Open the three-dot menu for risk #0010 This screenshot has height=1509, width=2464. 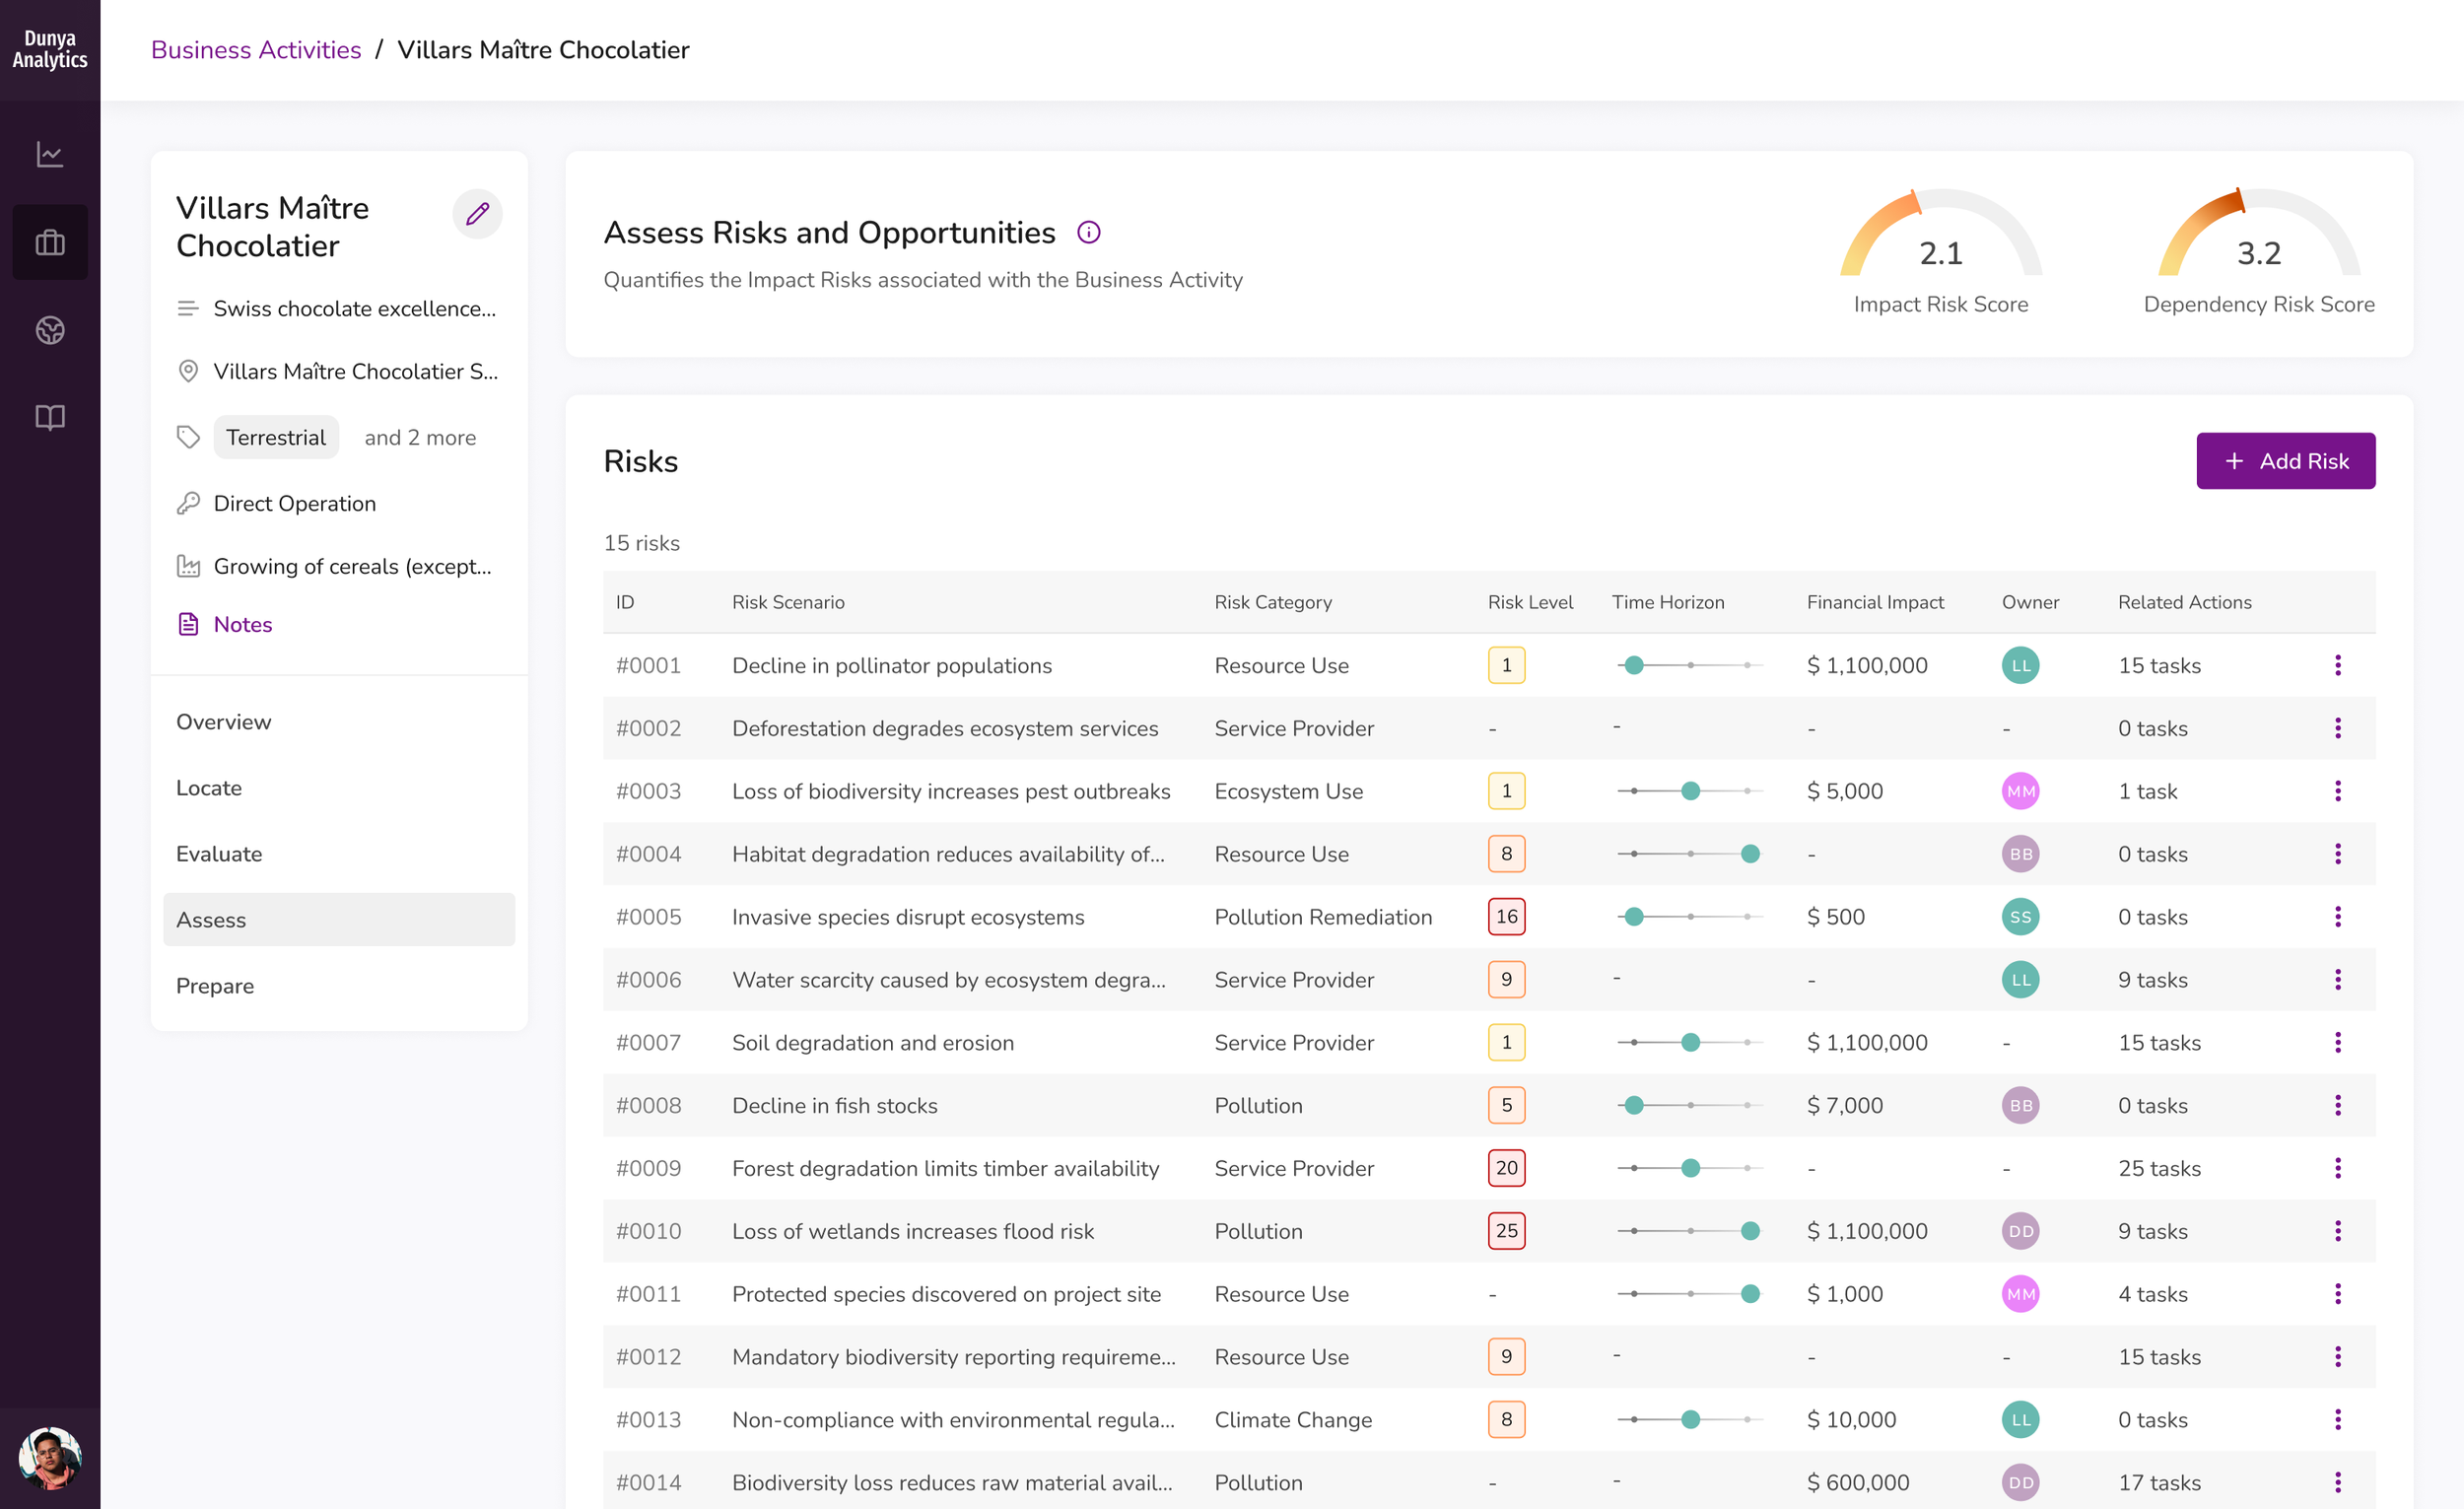click(2337, 1231)
